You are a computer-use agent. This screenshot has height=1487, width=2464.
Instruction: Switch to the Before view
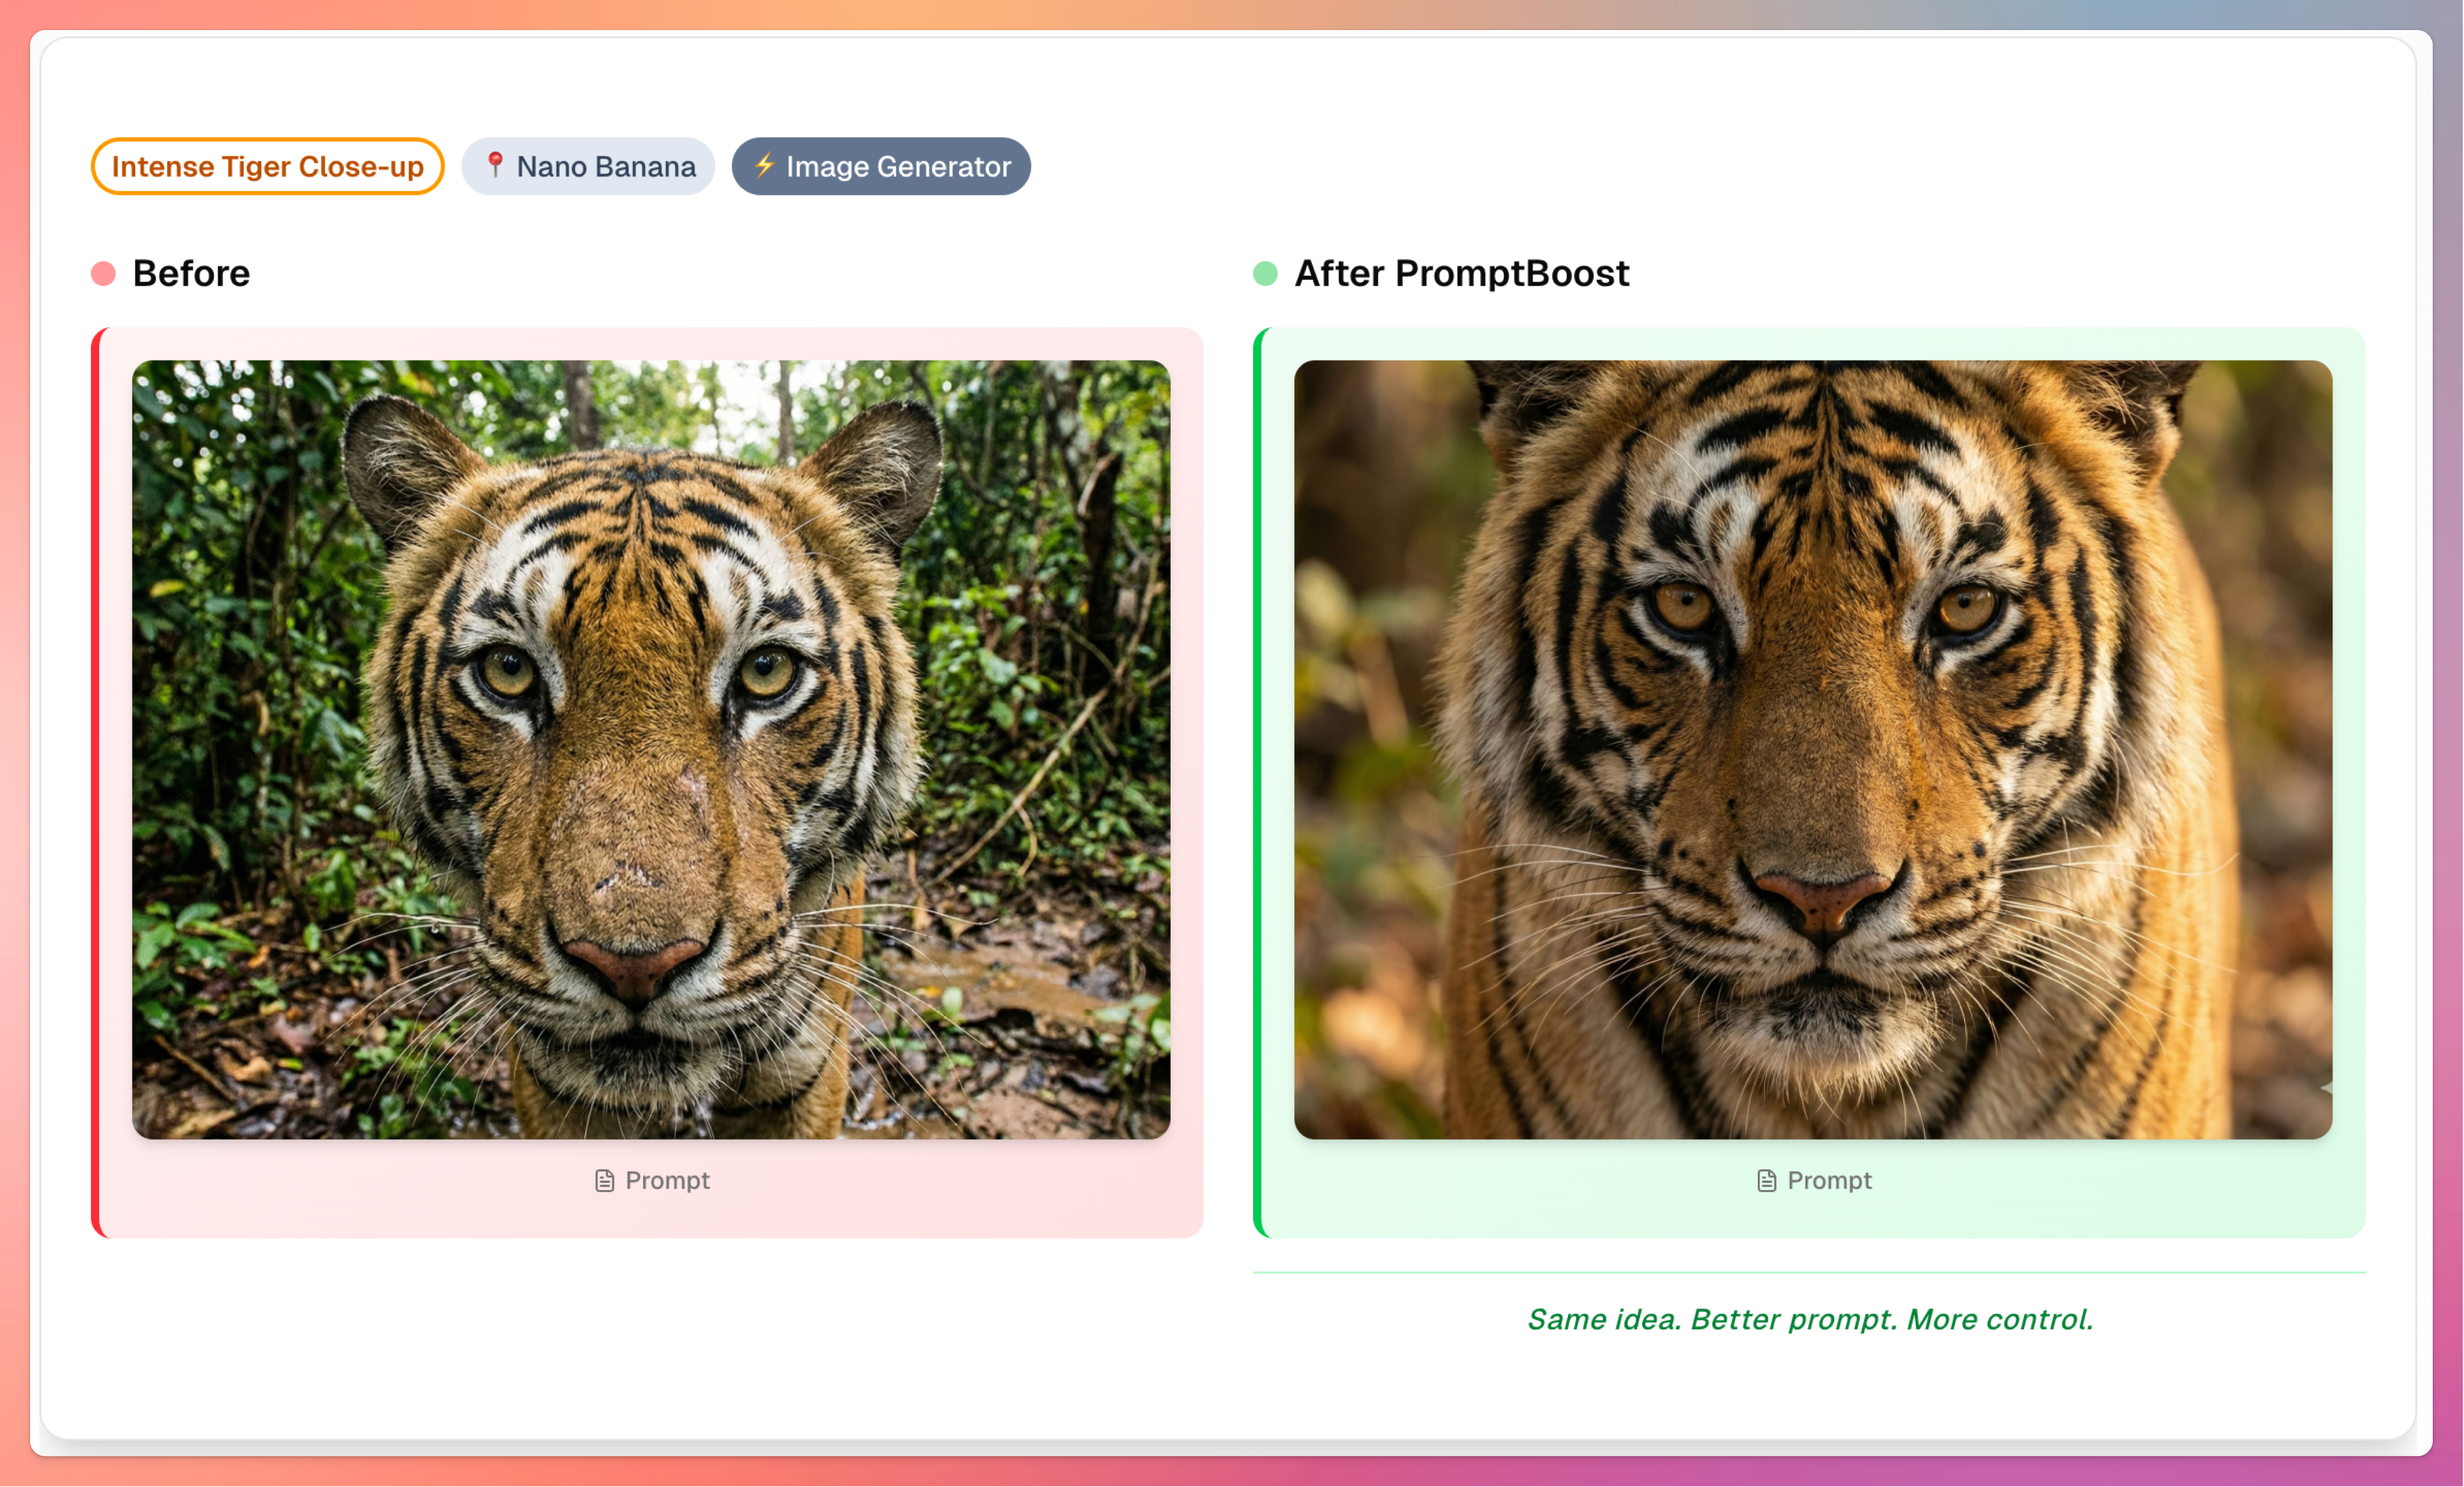191,273
